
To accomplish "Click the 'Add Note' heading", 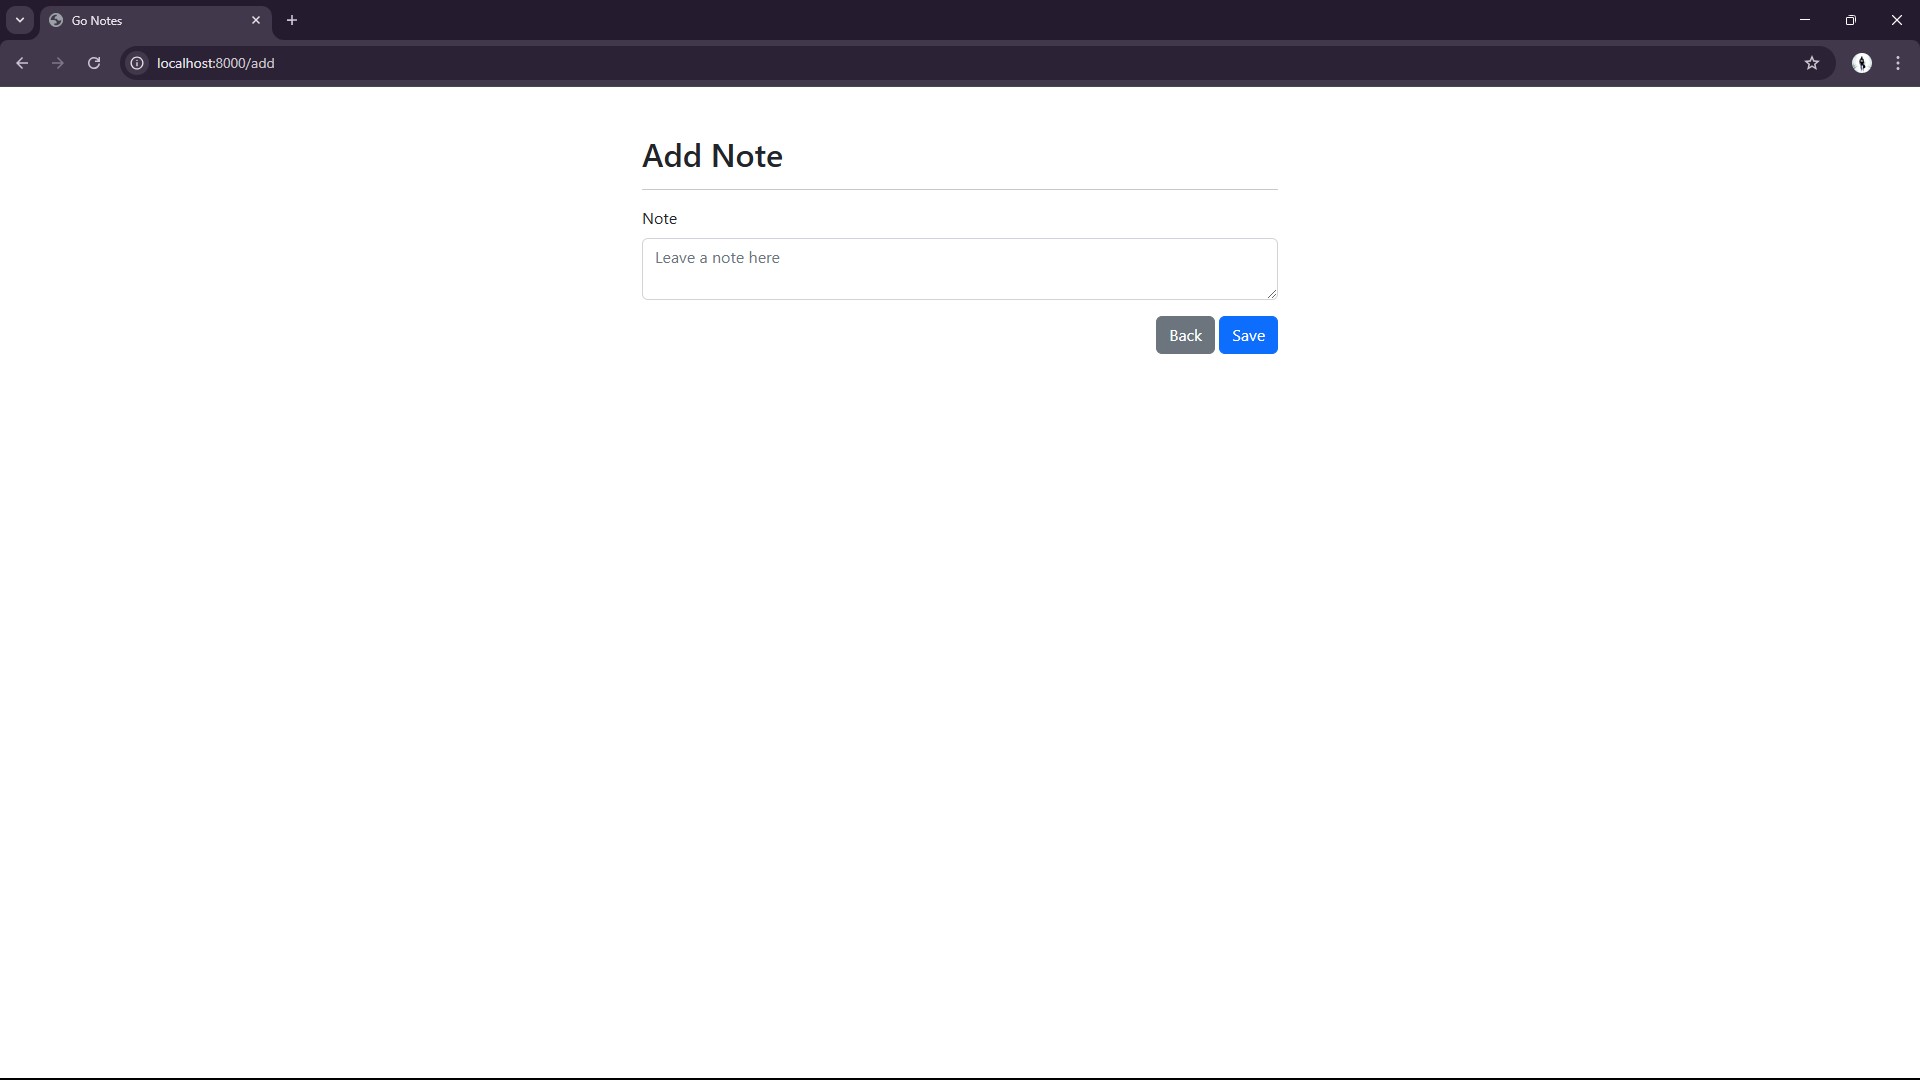I will coord(712,156).
